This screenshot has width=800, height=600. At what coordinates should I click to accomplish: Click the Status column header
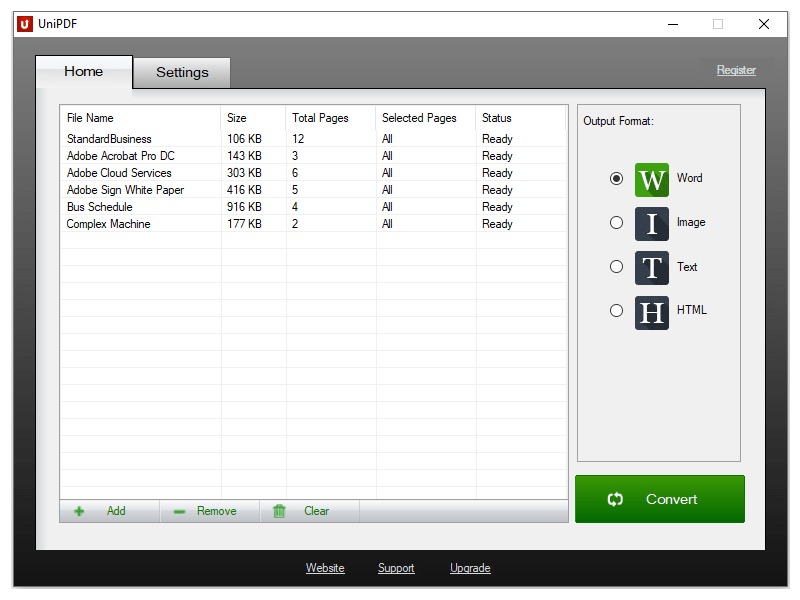click(x=520, y=118)
